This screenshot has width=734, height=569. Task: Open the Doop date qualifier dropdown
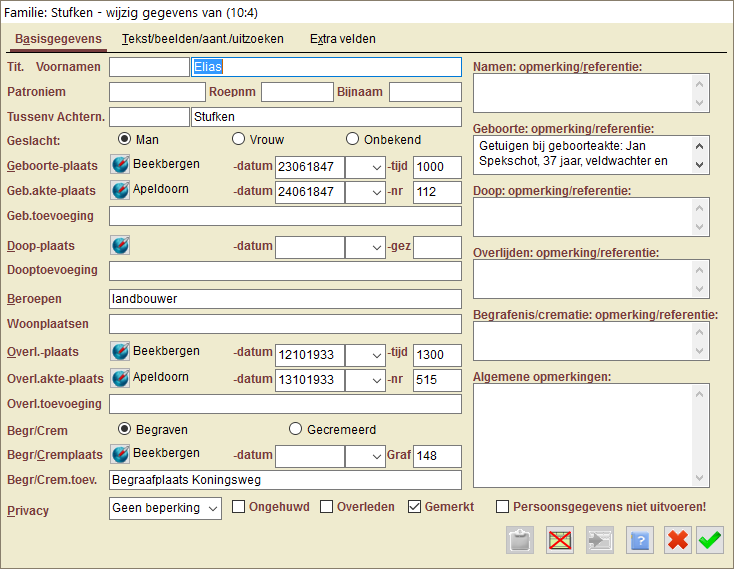coord(366,248)
